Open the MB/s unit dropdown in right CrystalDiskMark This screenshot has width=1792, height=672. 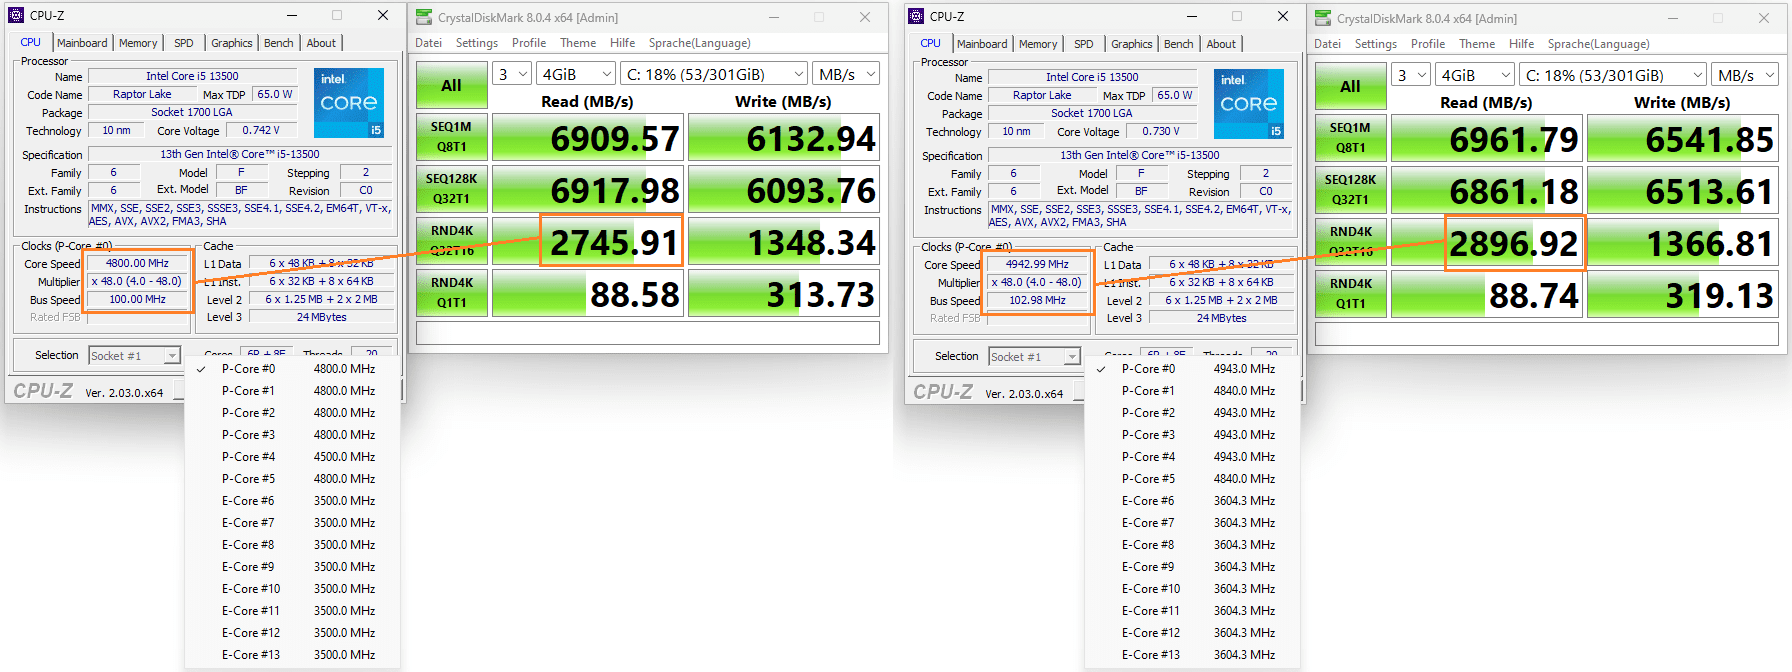[1745, 75]
